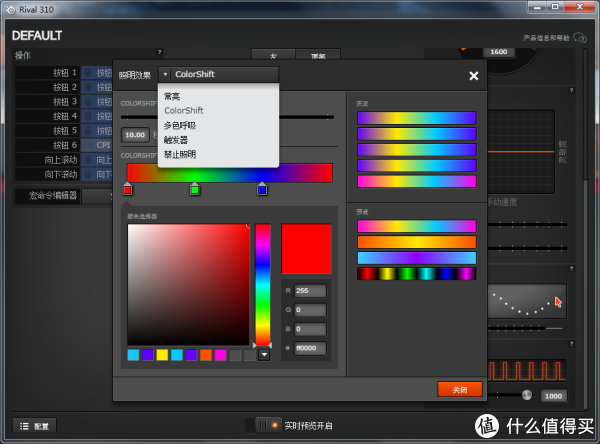Click the blue gradient stop marker
This screenshot has height=444, width=600.
(x=262, y=189)
